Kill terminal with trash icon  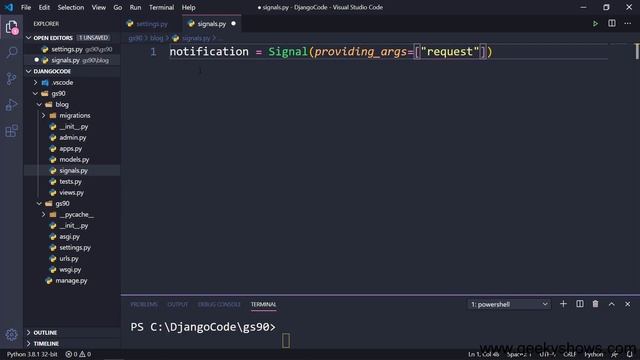pyautogui.click(x=595, y=304)
